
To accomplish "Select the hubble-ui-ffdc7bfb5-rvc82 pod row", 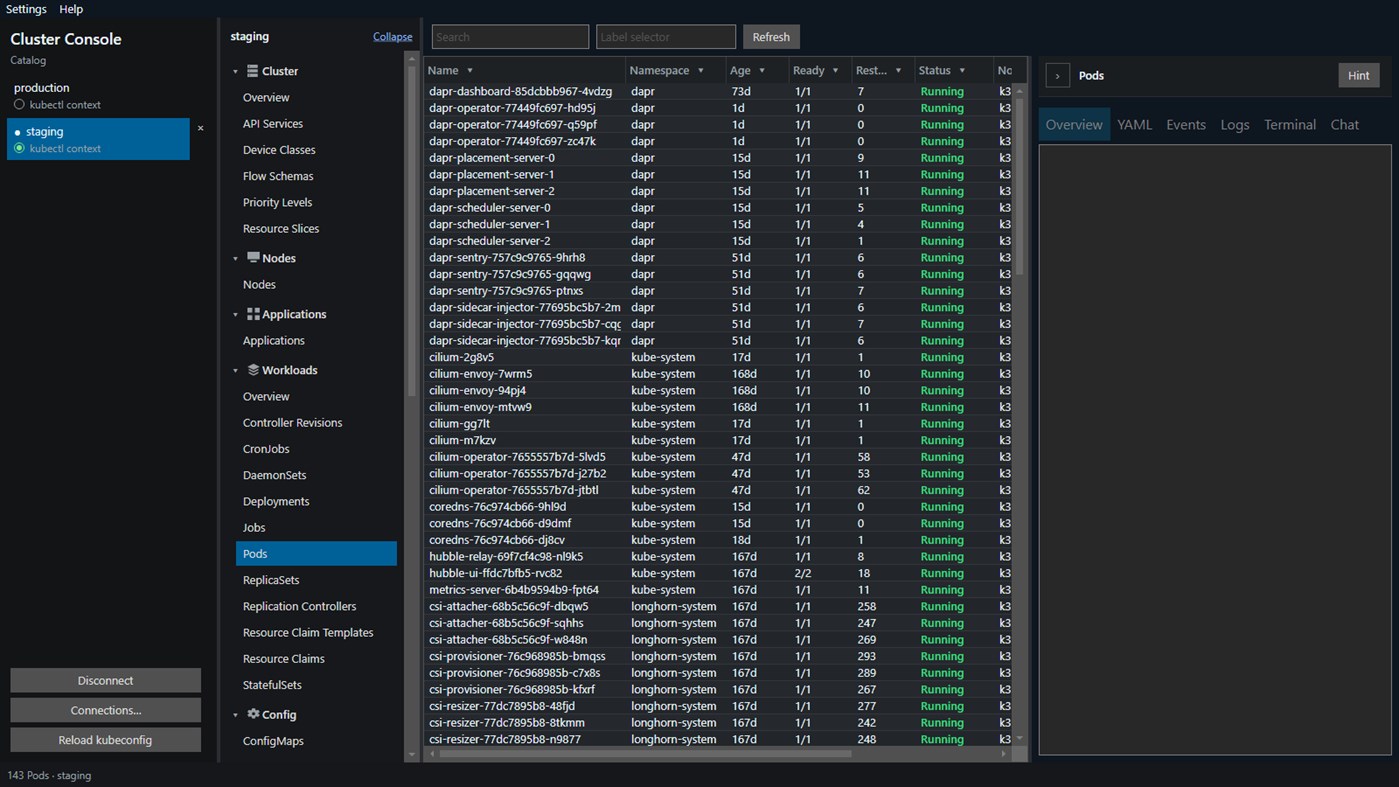I will (719, 573).
